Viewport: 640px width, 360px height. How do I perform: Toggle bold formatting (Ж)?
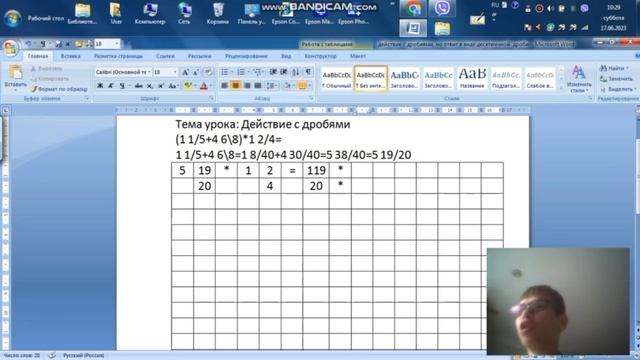click(x=100, y=86)
